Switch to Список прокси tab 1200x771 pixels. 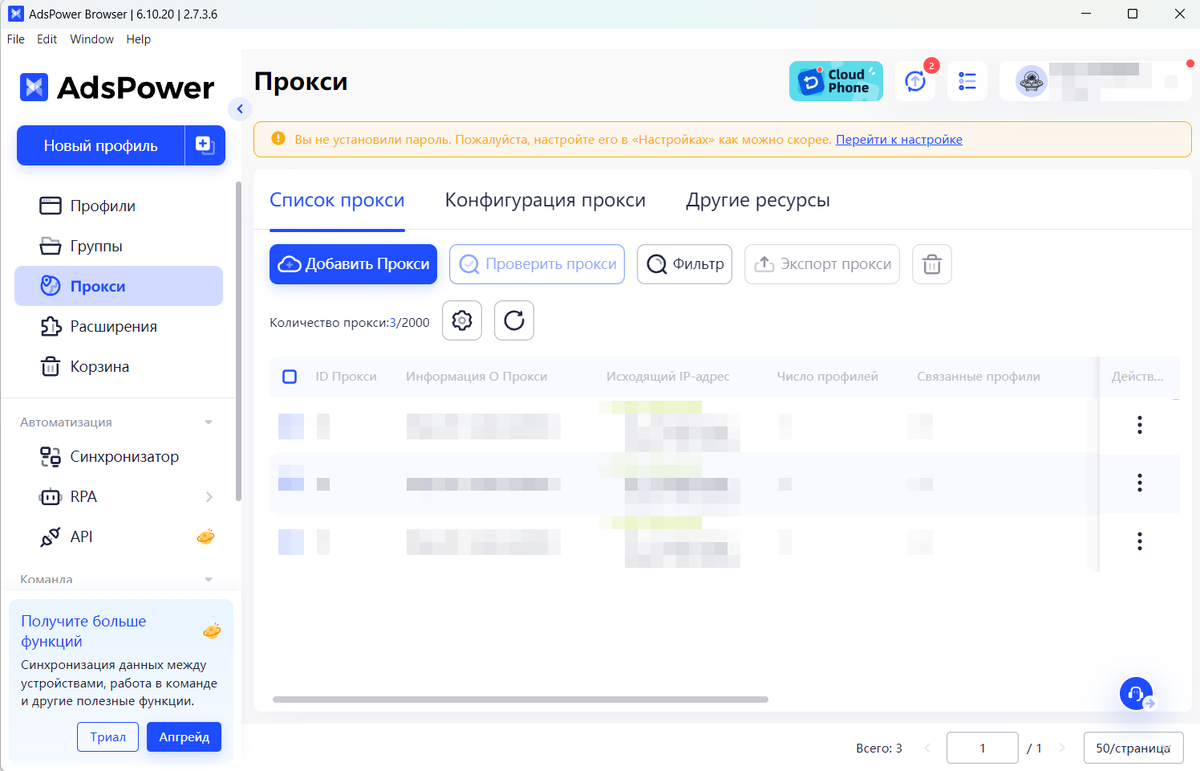click(x=337, y=200)
